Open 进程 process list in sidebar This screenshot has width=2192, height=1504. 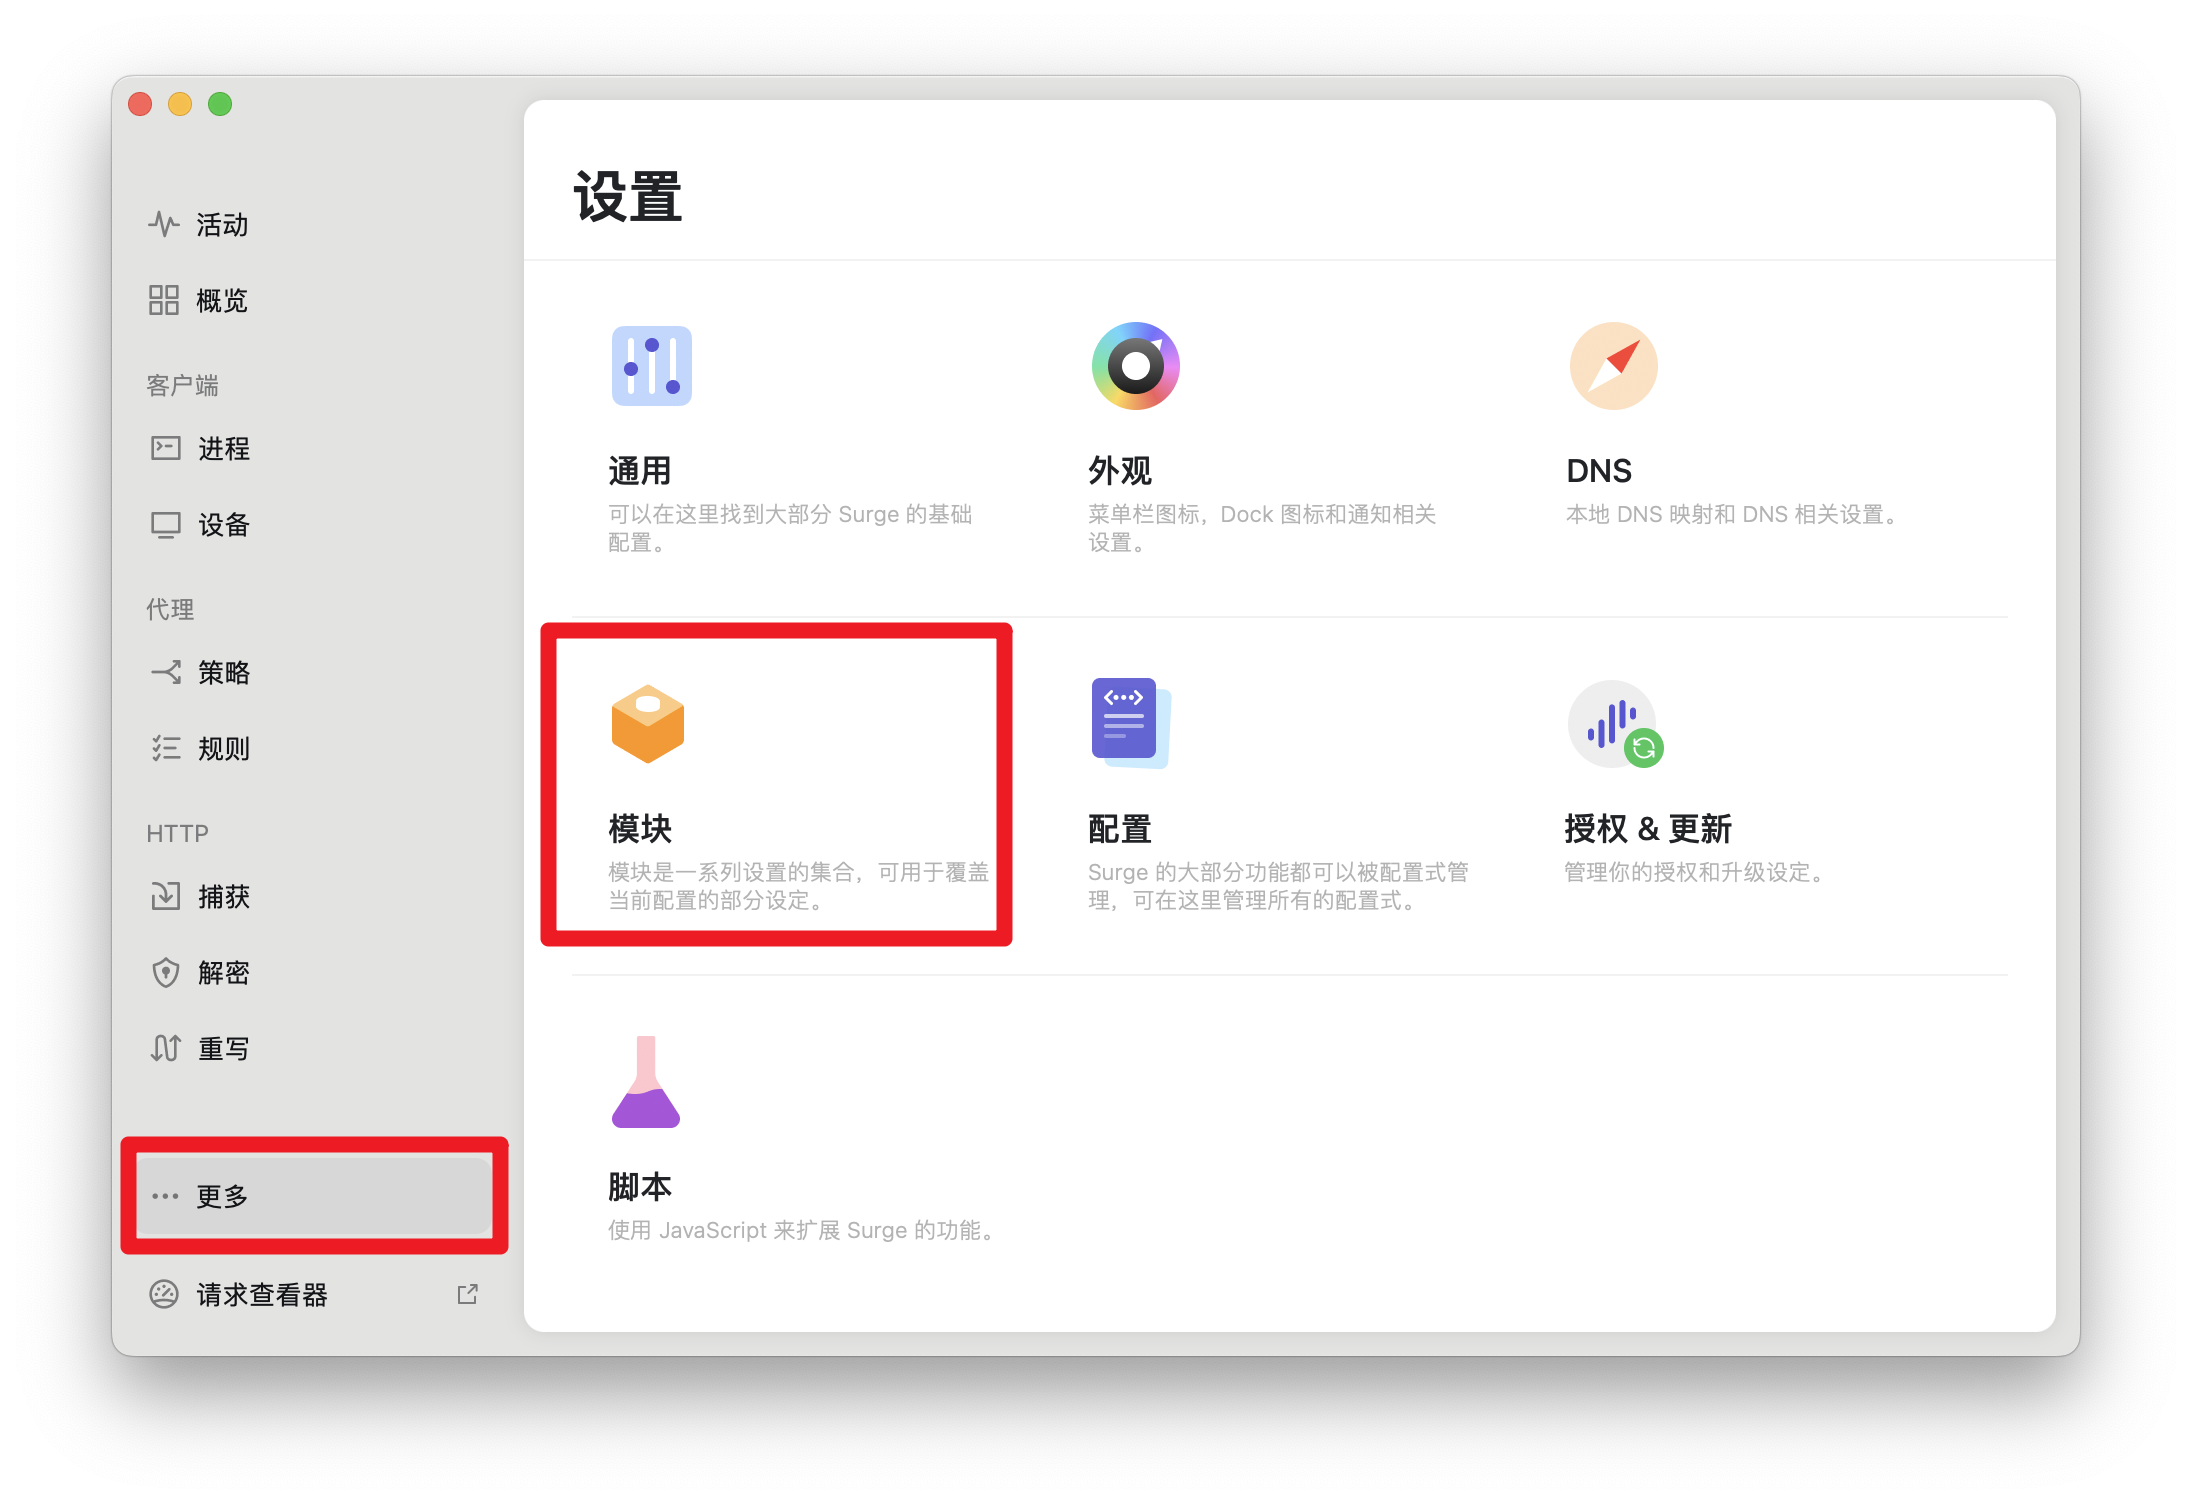click(223, 448)
